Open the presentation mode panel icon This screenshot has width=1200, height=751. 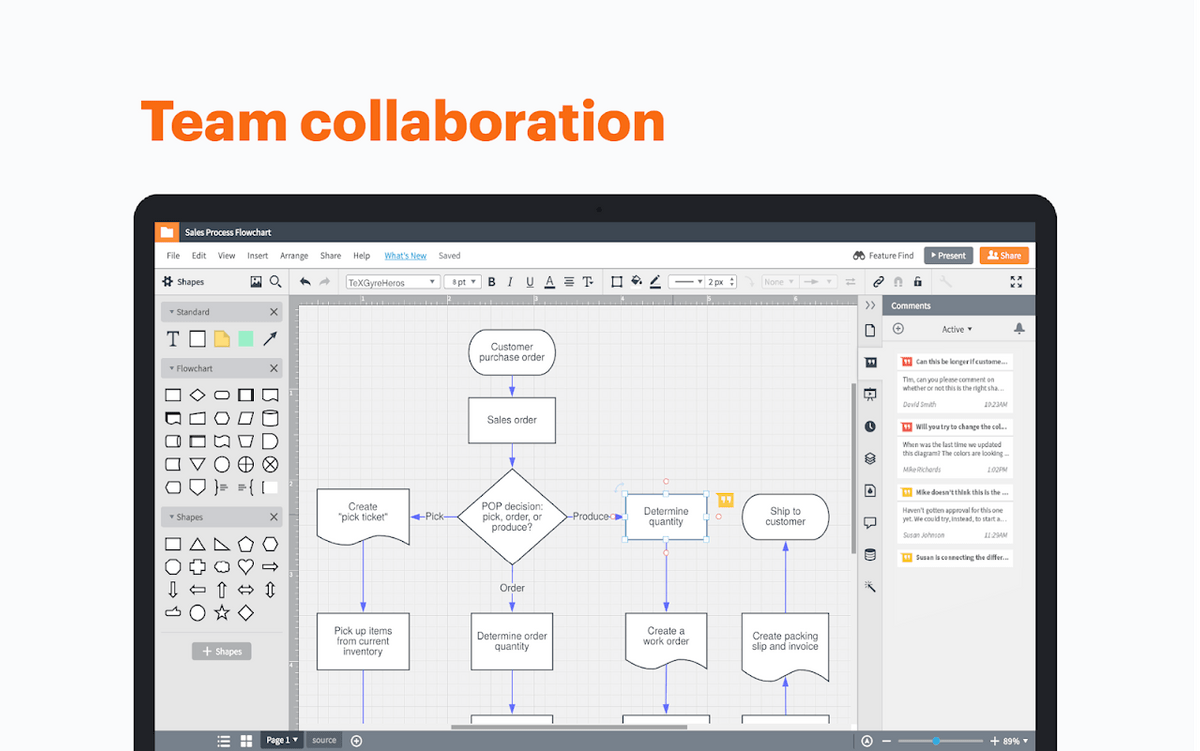click(x=870, y=394)
